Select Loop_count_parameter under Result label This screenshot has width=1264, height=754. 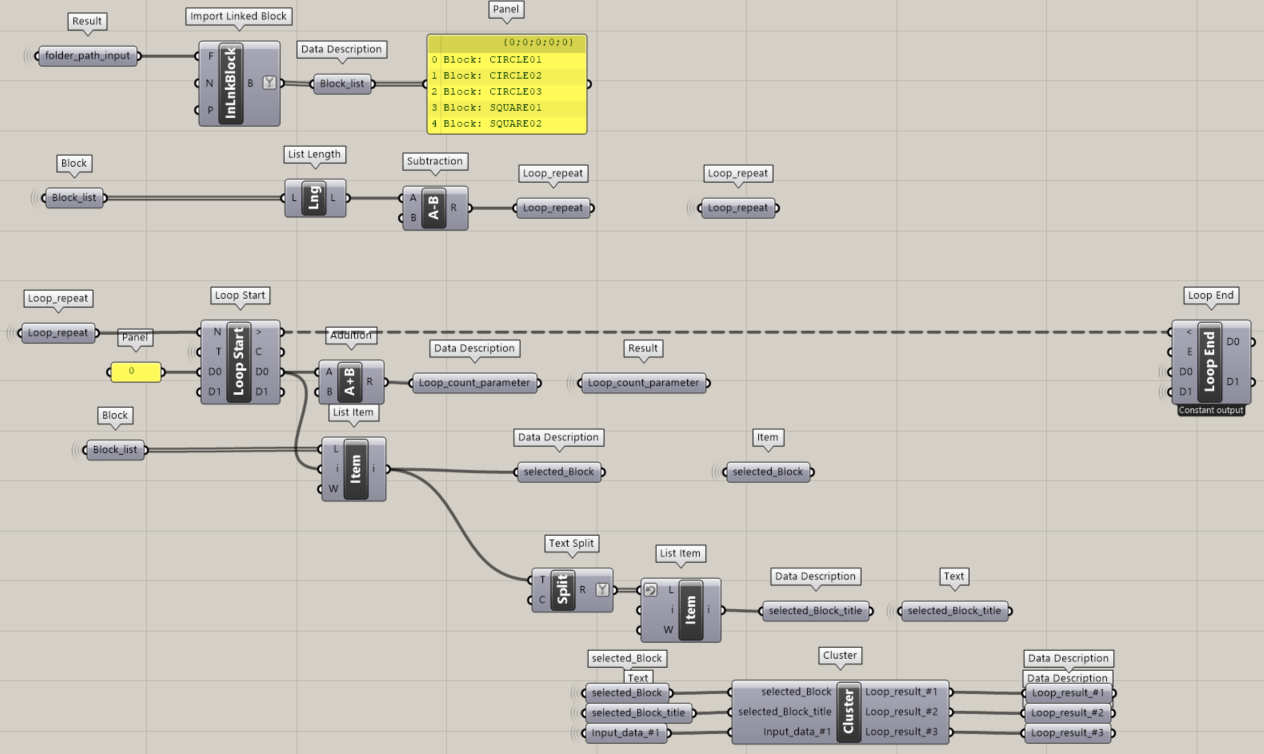click(x=643, y=382)
